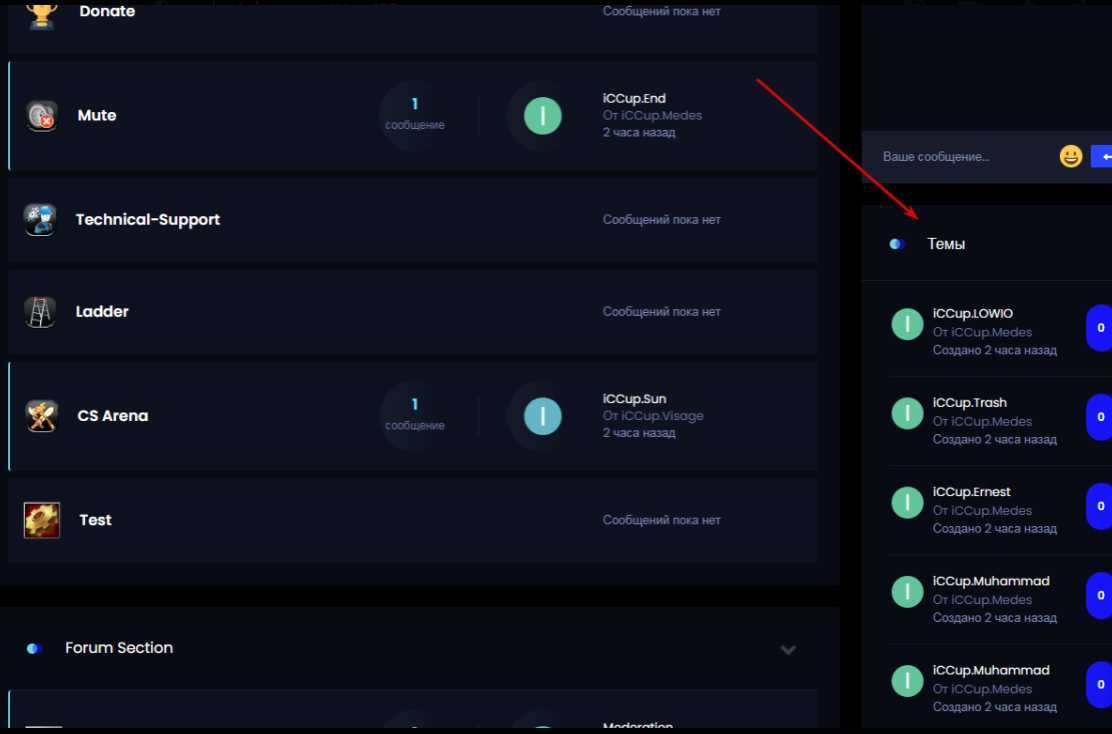Click the Forum Section heading
Image resolution: width=1112 pixels, height=734 pixels.
119,648
